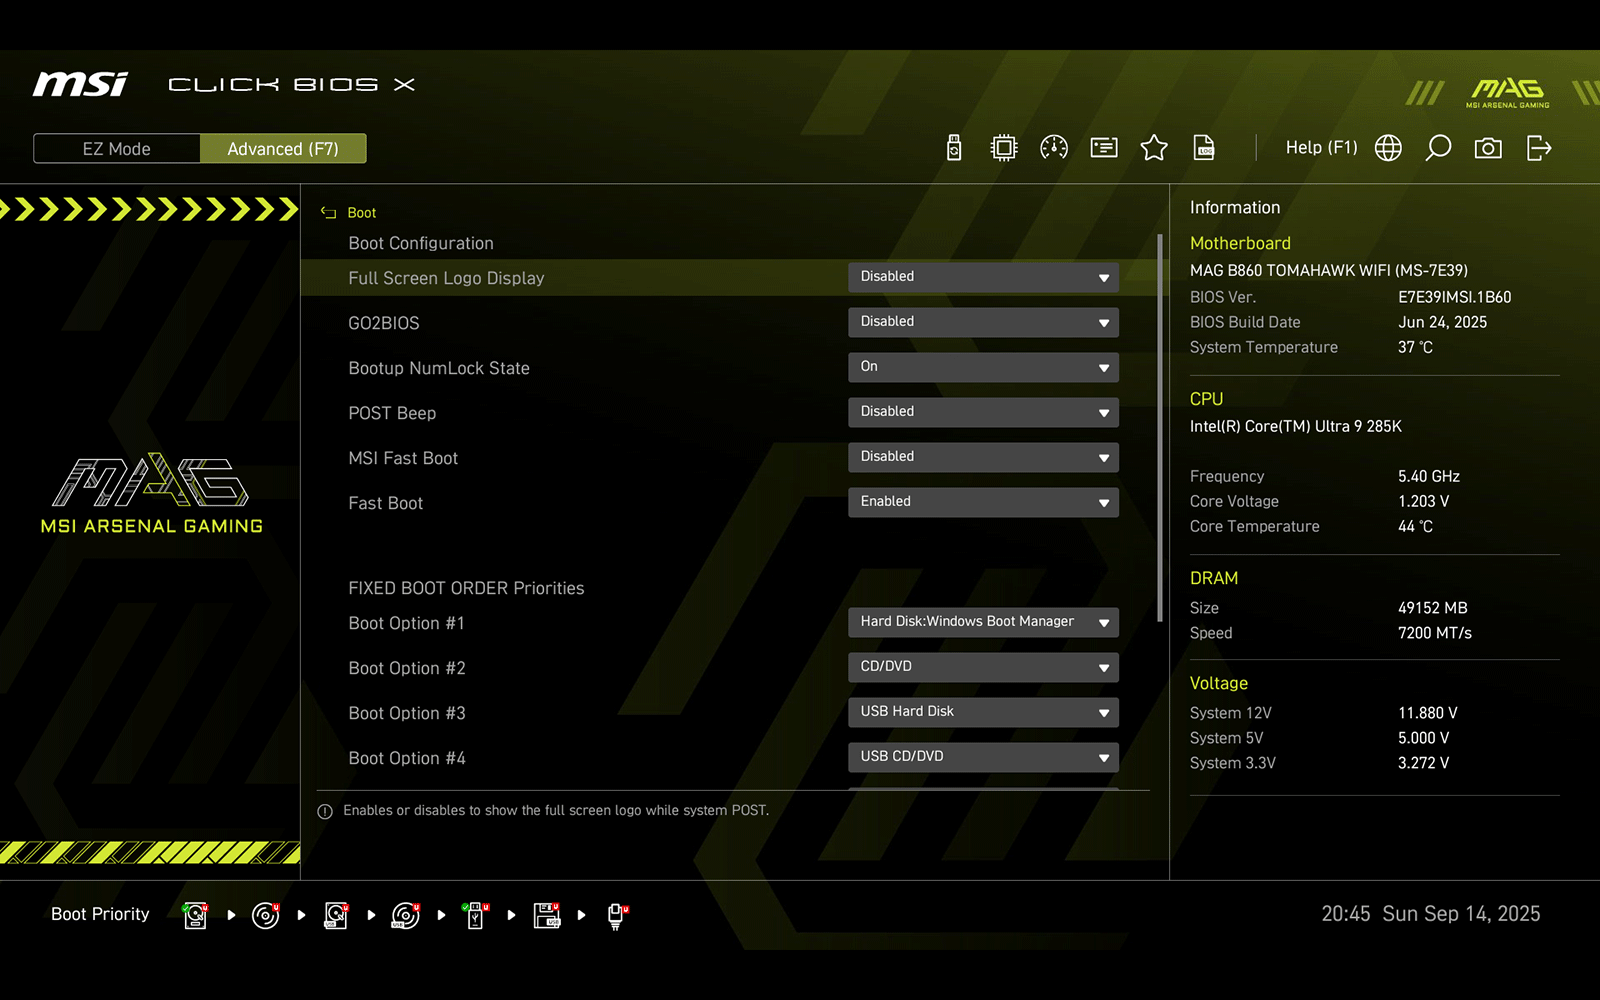Click the Intel Core Ultra 9 285K text
This screenshot has width=1600, height=1000.
coord(1296,426)
